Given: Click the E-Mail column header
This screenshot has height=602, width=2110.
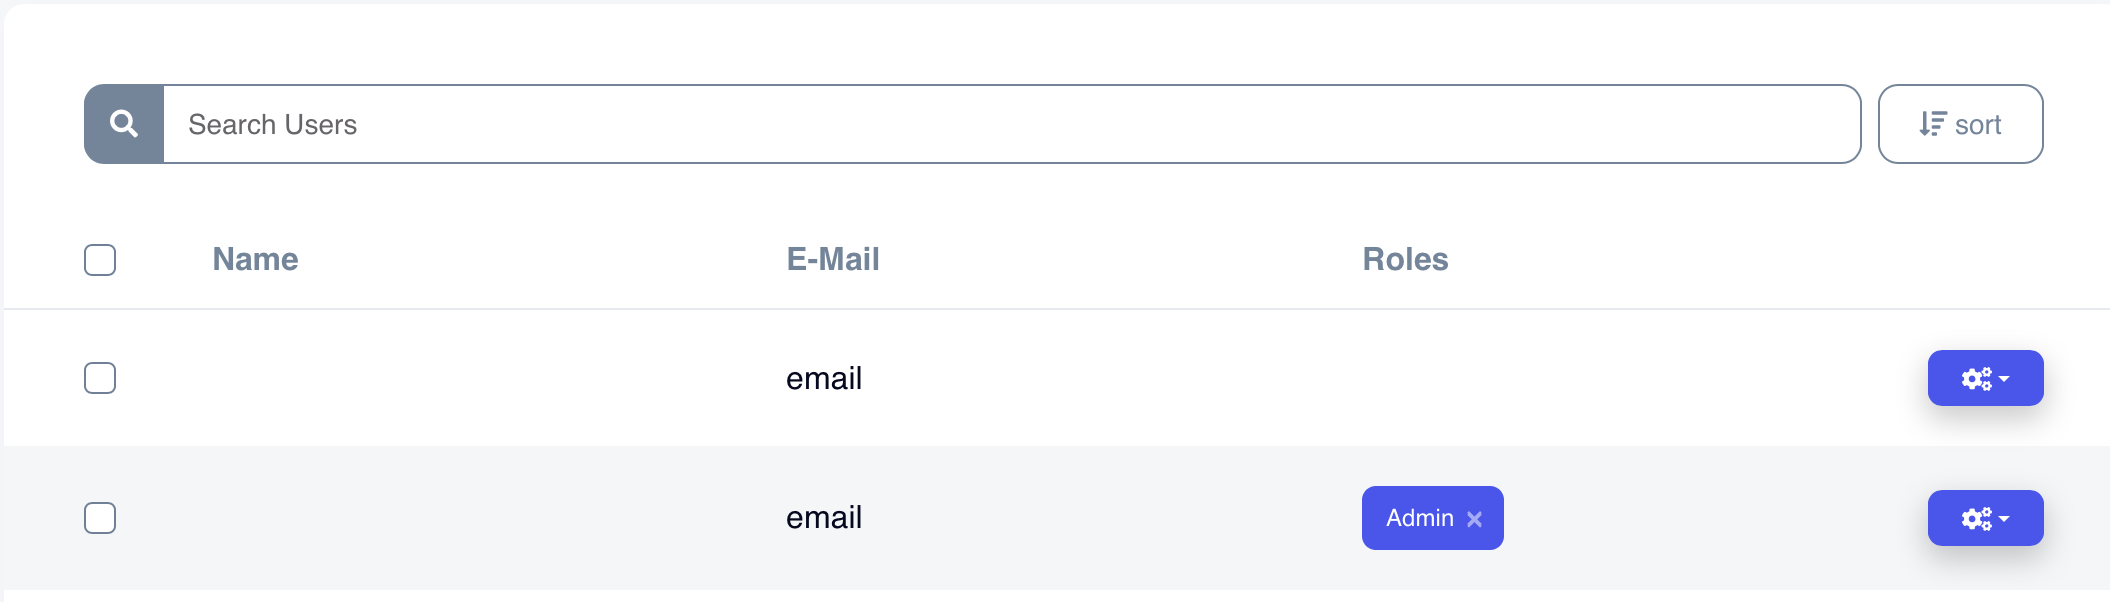Looking at the screenshot, I should (832, 259).
